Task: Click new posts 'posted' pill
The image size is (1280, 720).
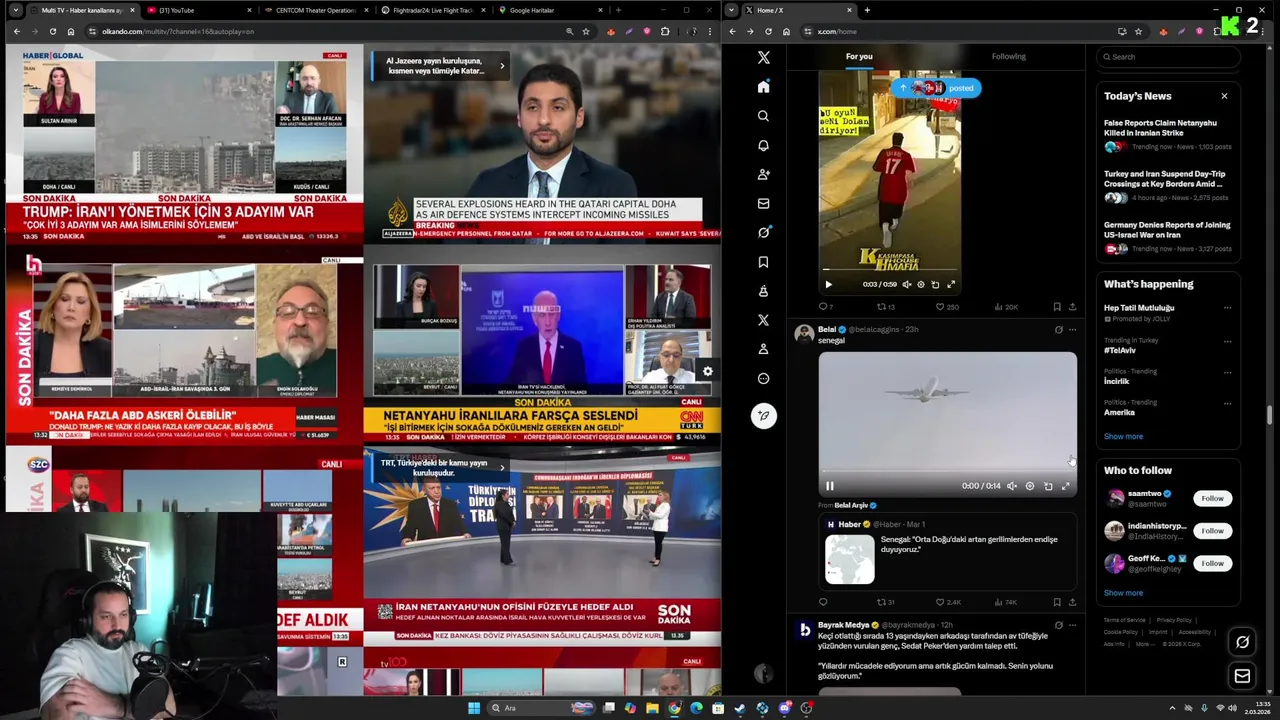Action: (x=936, y=88)
